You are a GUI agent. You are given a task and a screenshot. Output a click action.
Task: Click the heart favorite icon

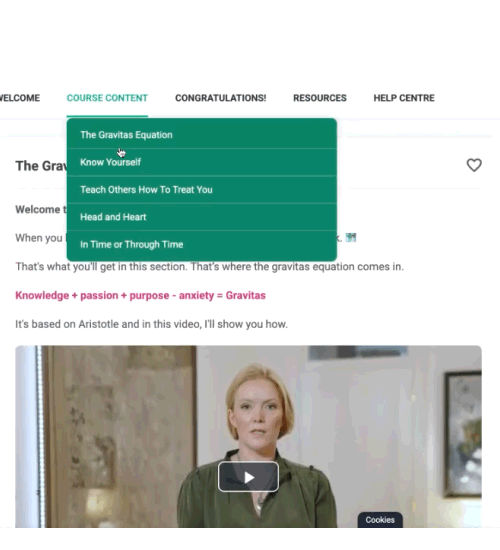[x=474, y=165]
